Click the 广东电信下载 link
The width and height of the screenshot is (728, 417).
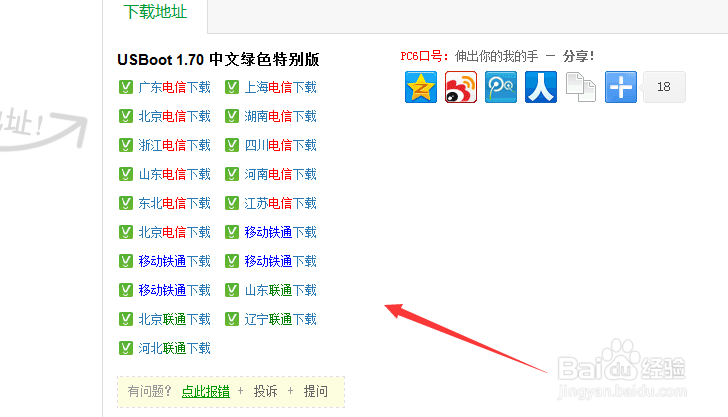[x=175, y=87]
